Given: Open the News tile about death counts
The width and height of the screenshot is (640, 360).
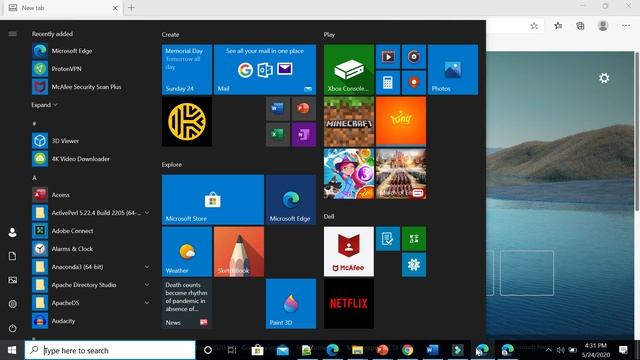Looking at the screenshot, I should pyautogui.click(x=187, y=303).
